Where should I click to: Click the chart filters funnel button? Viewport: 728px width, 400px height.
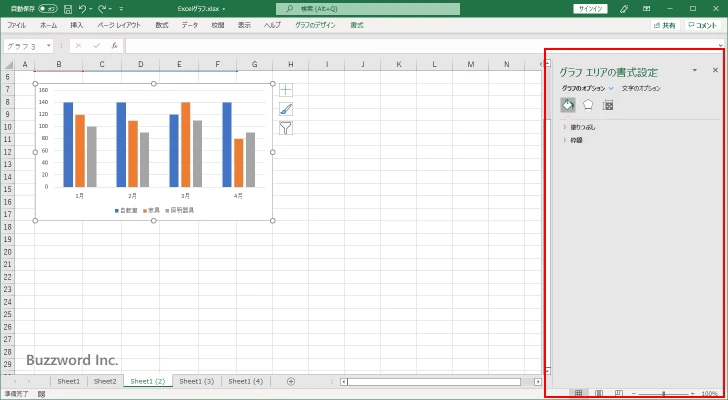point(286,128)
